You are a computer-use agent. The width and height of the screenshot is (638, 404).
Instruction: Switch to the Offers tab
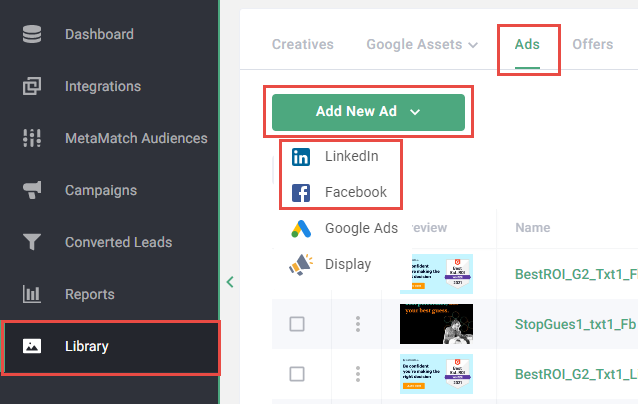pyautogui.click(x=593, y=45)
